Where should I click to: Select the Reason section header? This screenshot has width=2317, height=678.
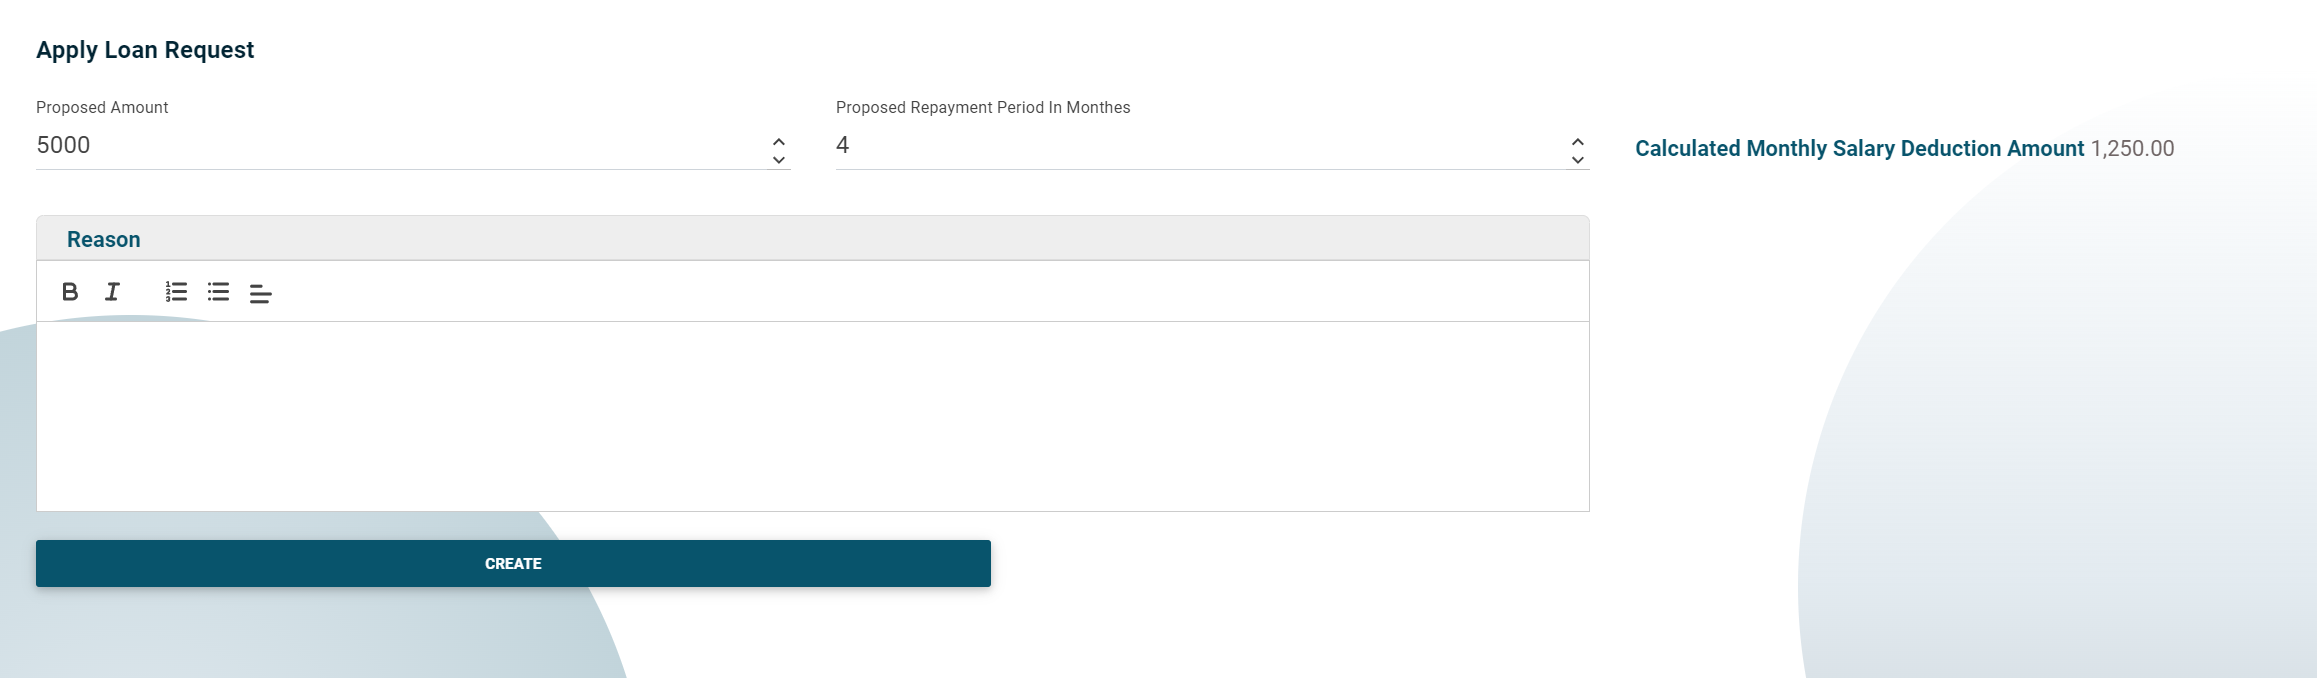pos(103,239)
